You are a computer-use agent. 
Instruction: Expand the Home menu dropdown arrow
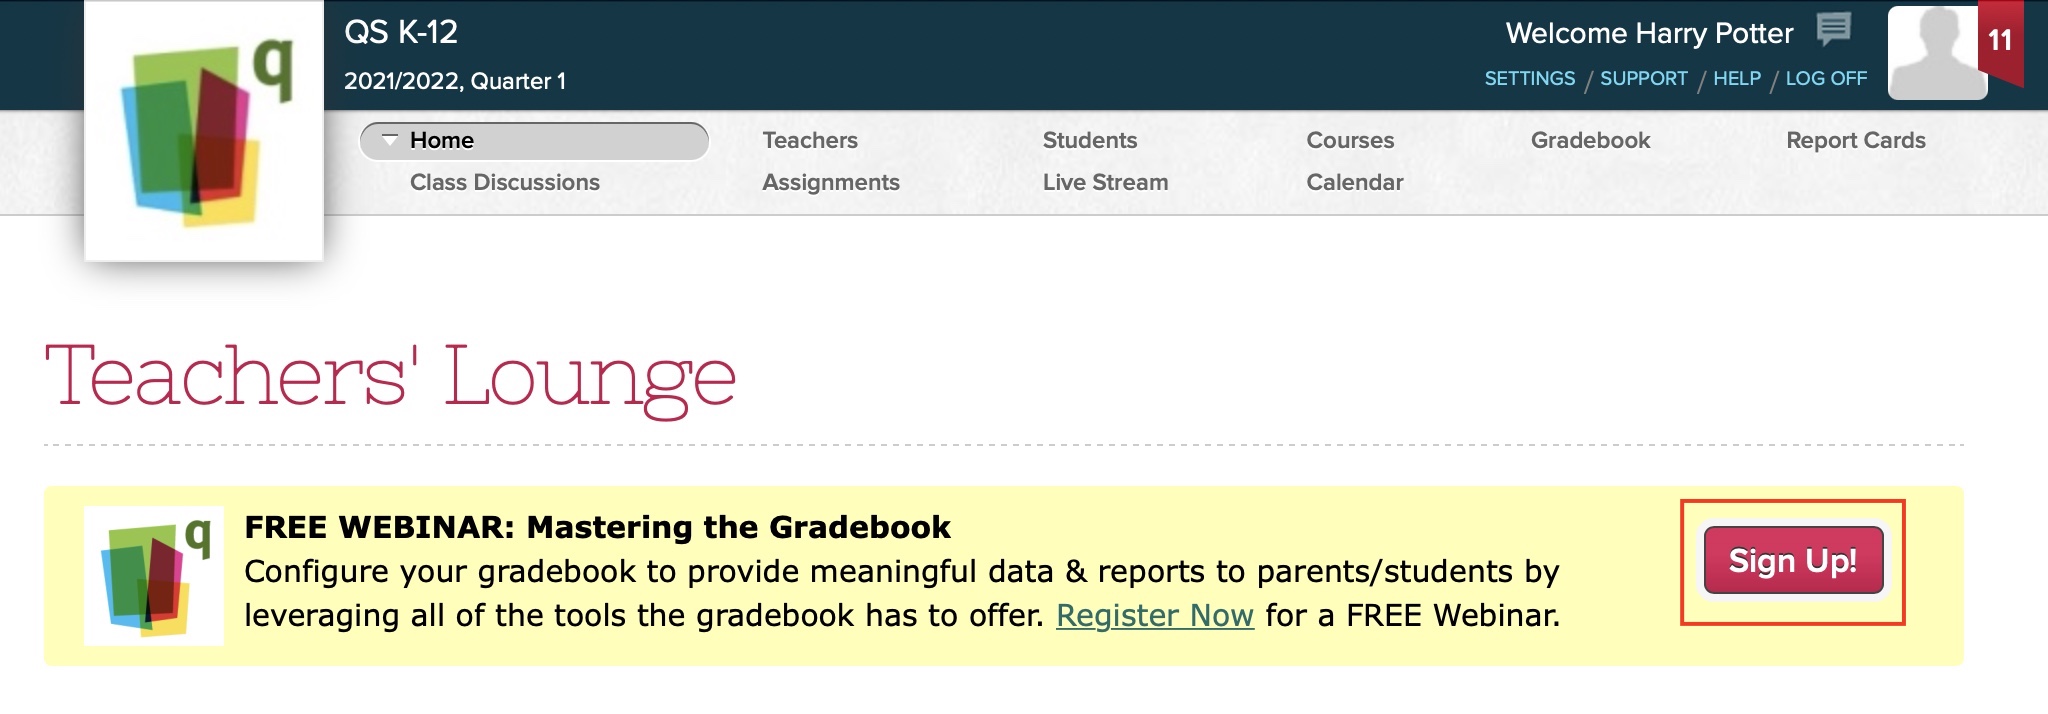(x=390, y=140)
